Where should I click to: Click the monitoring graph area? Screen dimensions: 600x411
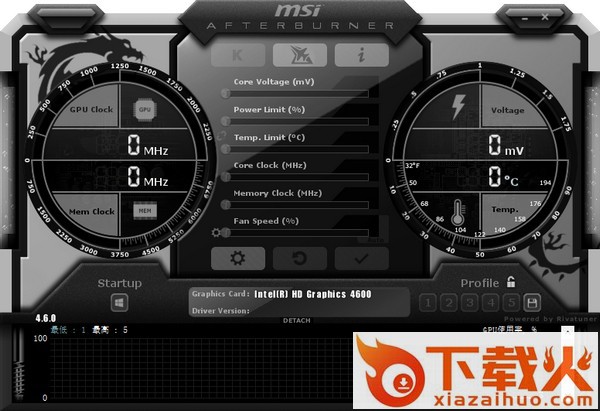(201, 368)
